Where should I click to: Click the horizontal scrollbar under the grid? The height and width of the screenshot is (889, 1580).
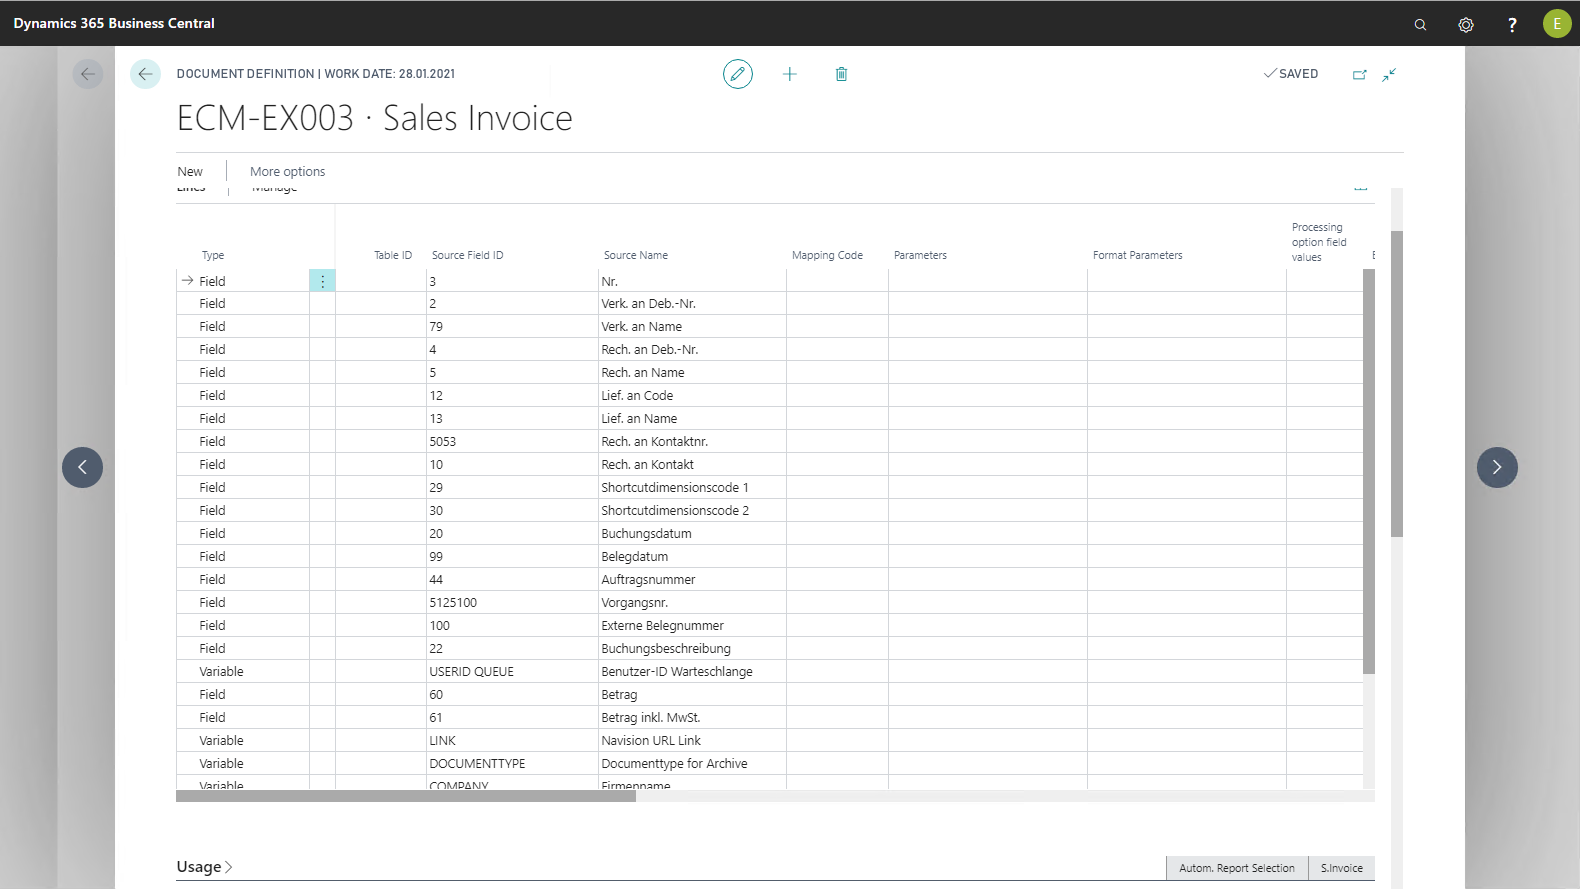[406, 796]
